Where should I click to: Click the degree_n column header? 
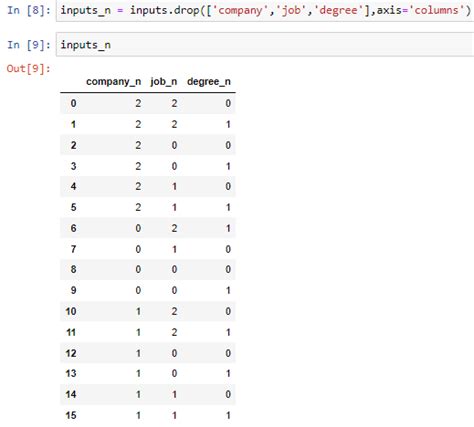[x=209, y=82]
